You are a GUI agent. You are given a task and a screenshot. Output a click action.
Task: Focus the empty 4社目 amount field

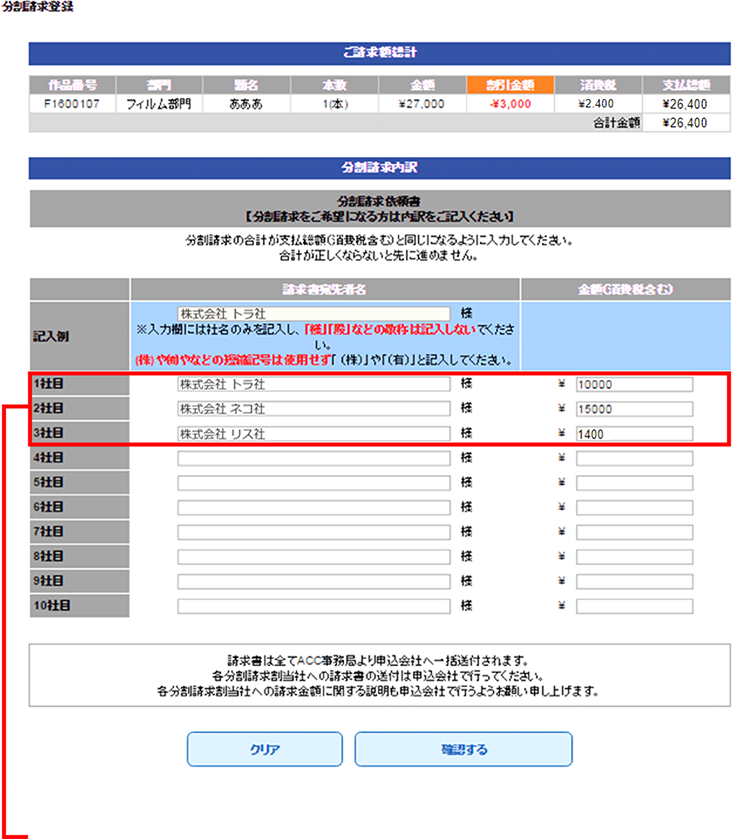[634, 458]
